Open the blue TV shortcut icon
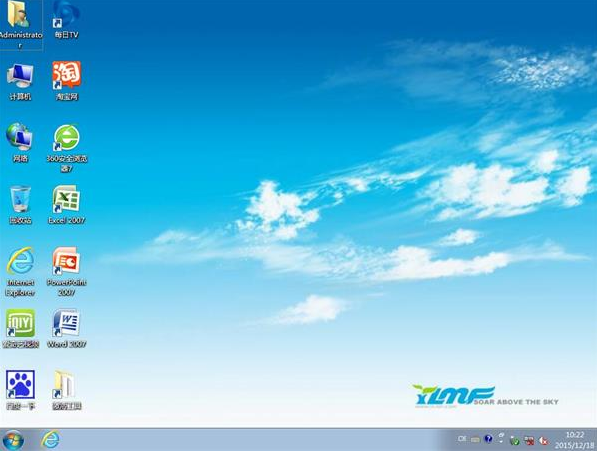Screen dimensions: 597x453 (67, 20)
